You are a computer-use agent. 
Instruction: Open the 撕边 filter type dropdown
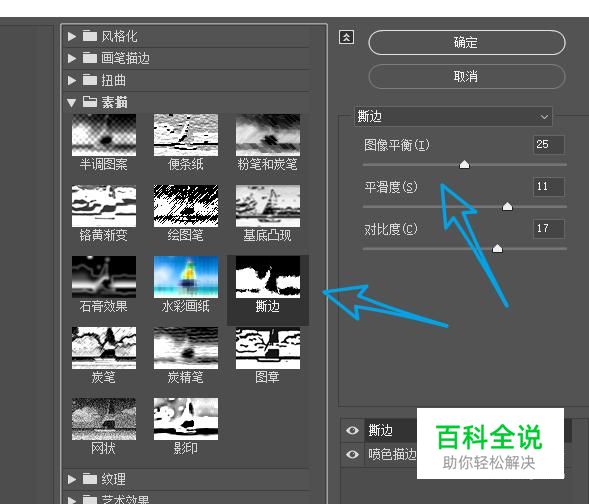click(453, 116)
